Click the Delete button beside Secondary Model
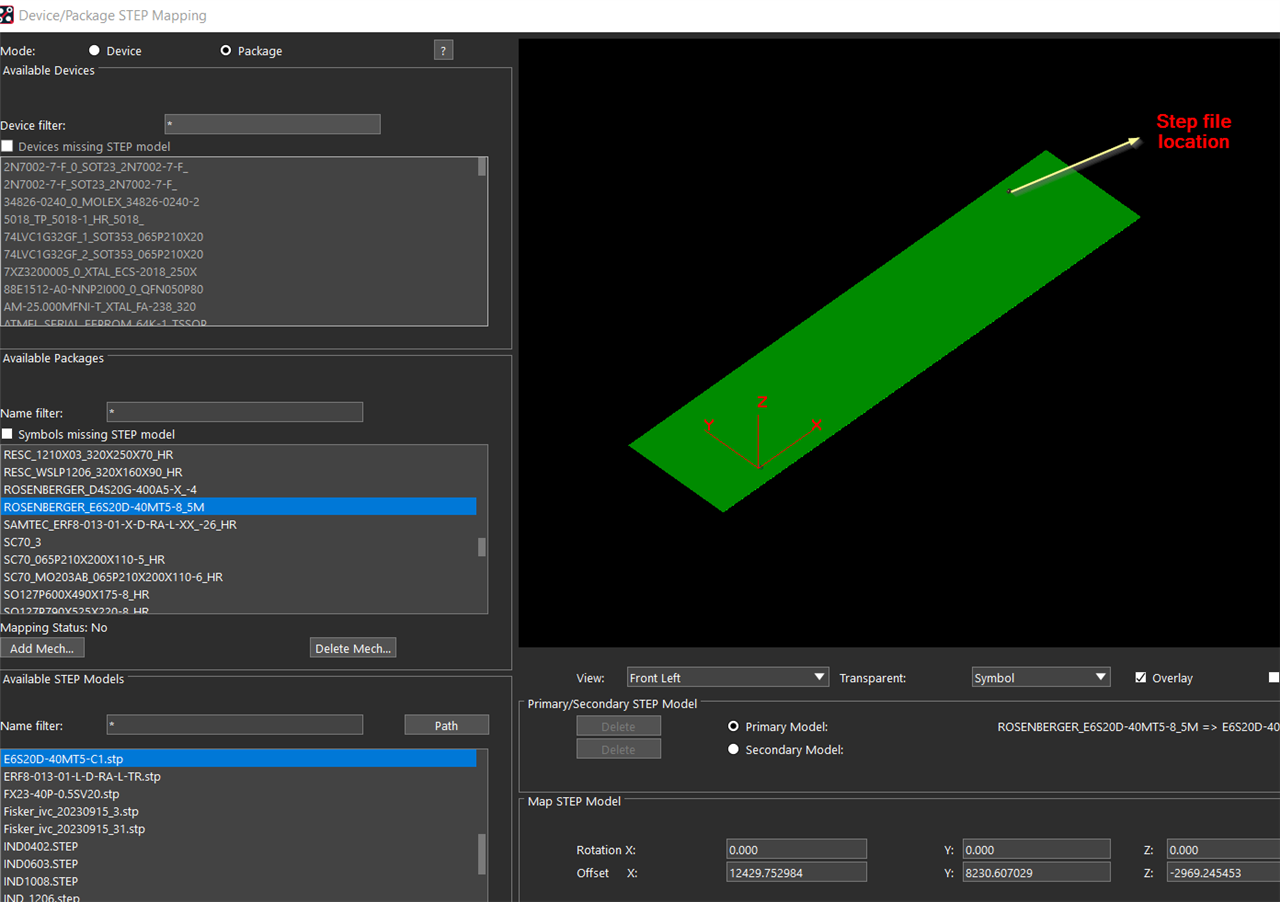This screenshot has width=1280, height=902. pos(619,749)
